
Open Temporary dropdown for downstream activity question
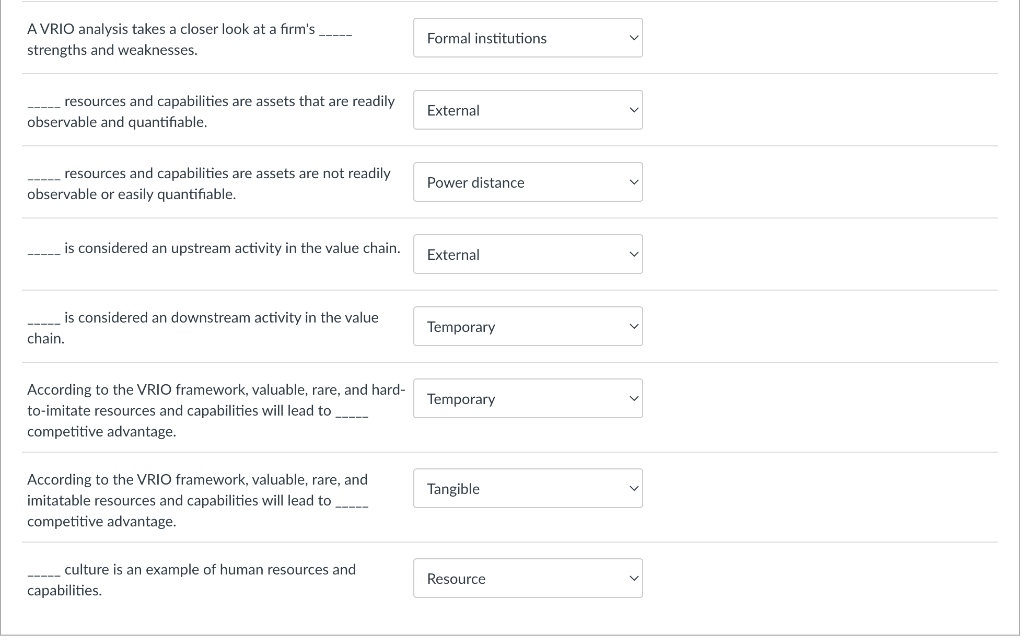coord(527,327)
